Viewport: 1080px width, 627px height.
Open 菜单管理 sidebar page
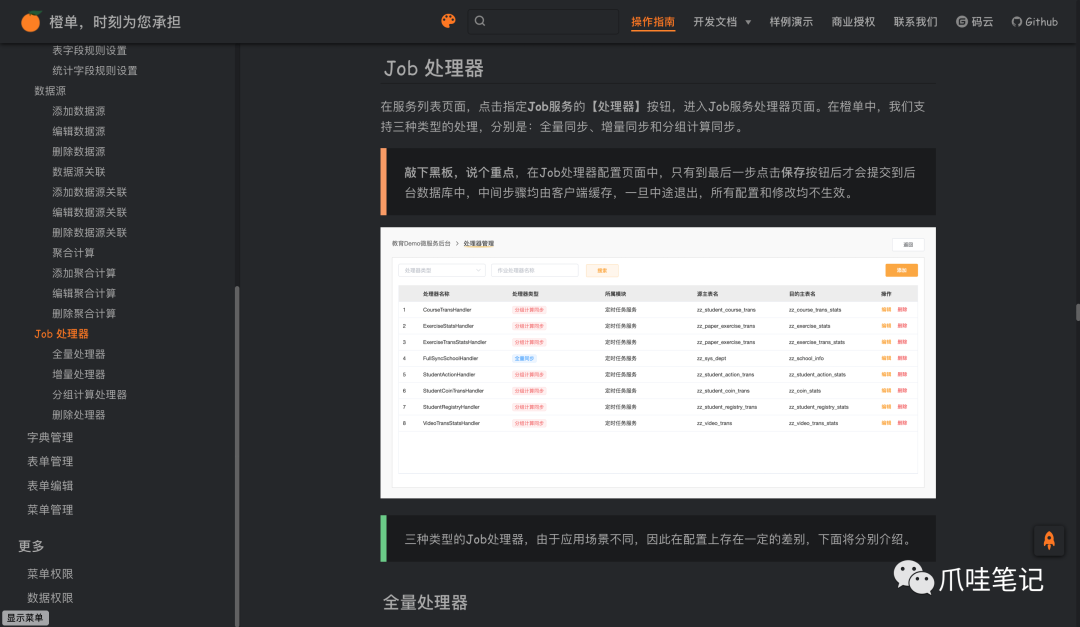coord(50,510)
